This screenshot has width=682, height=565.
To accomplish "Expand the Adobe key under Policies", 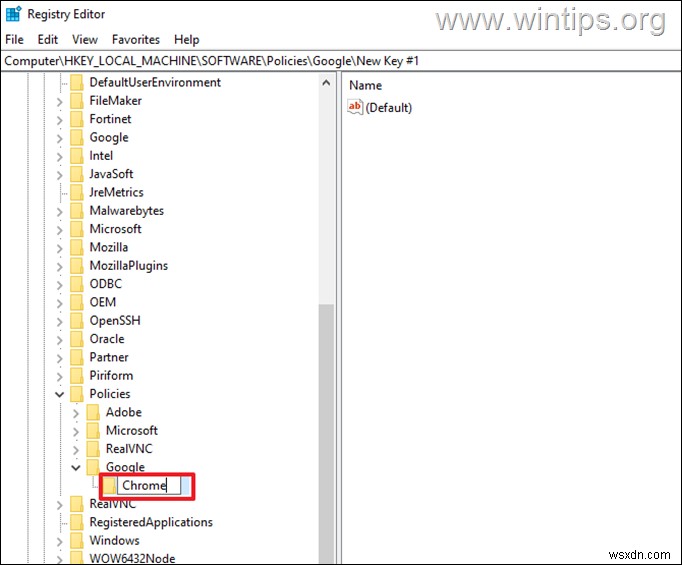I will point(76,413).
